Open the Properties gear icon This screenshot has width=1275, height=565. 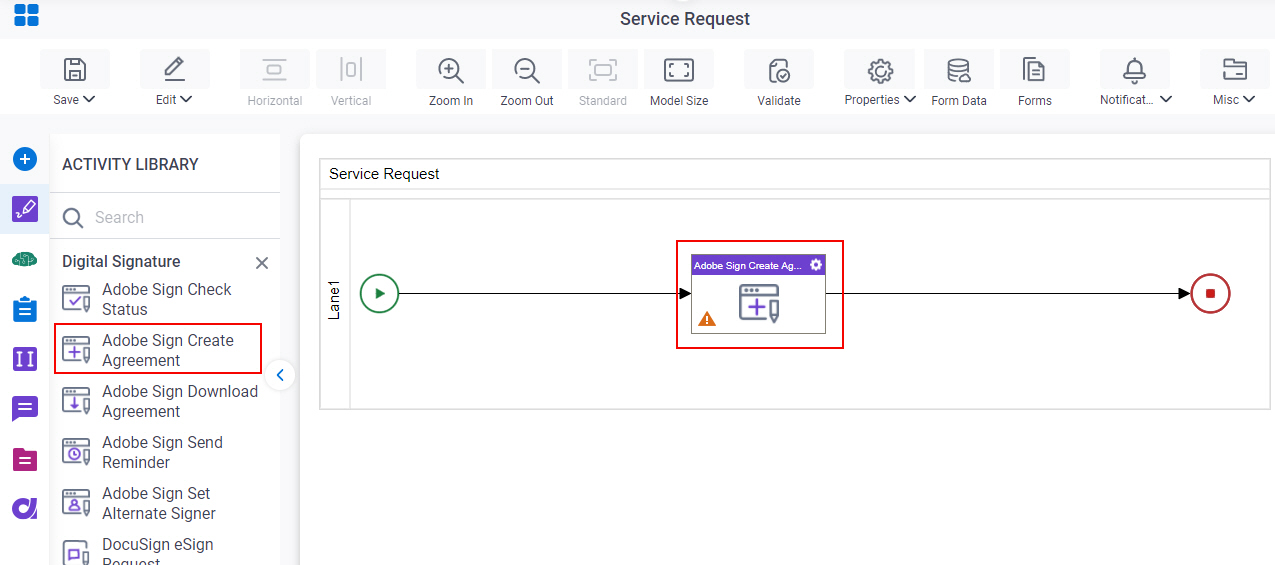tap(880, 70)
